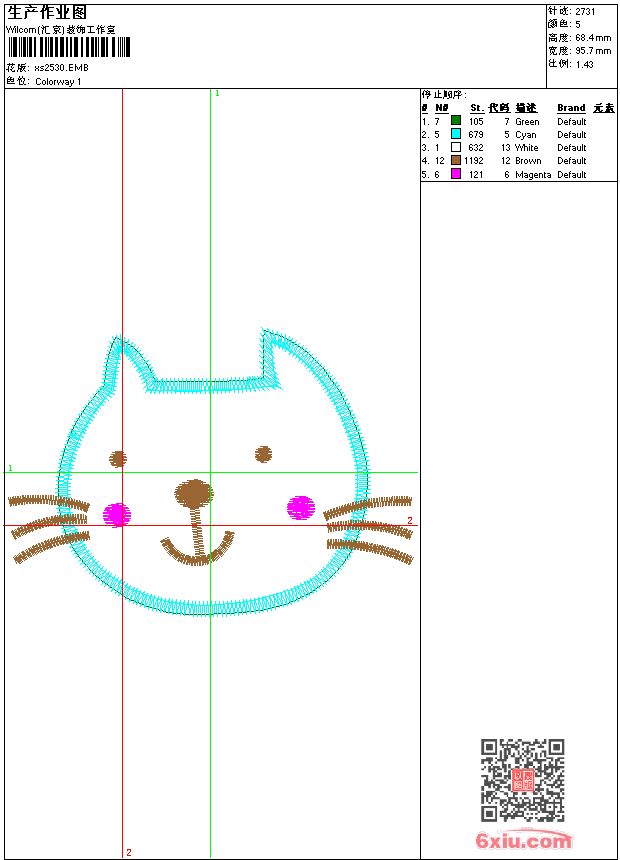Click the "xs2530.EMB" file name
This screenshot has width=620, height=860.
point(61,68)
